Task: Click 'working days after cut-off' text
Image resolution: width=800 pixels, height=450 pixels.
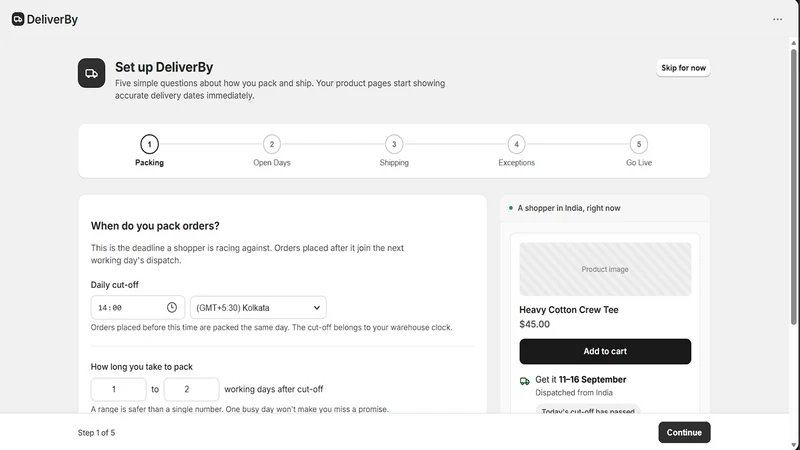Action: click(x=273, y=389)
